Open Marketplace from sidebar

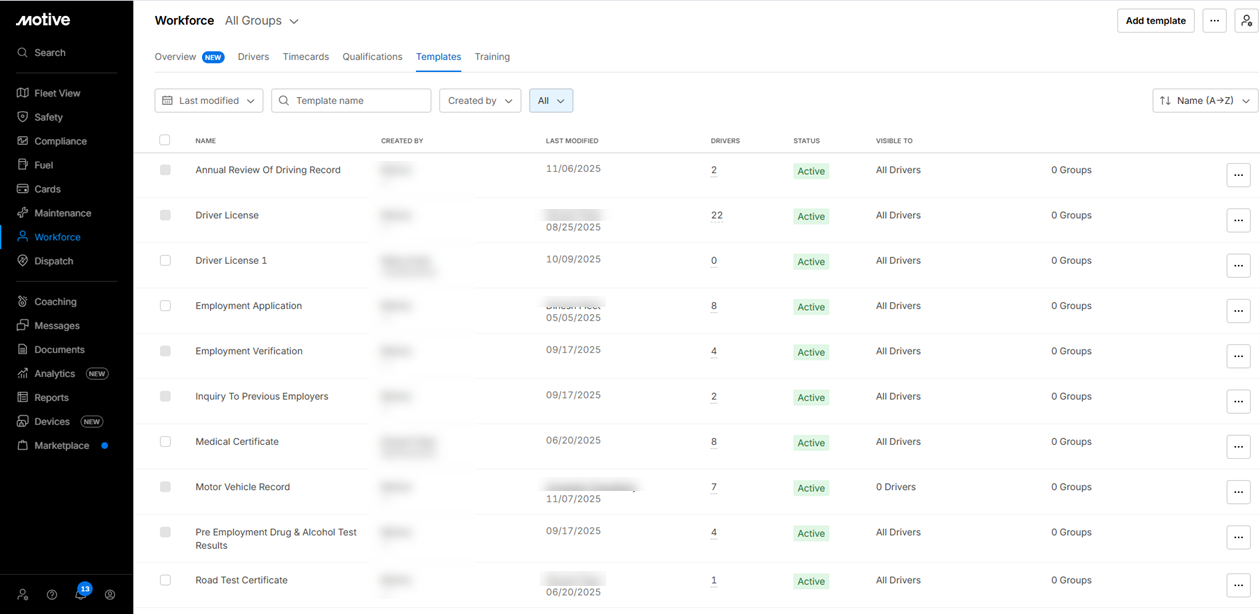click(x=61, y=446)
